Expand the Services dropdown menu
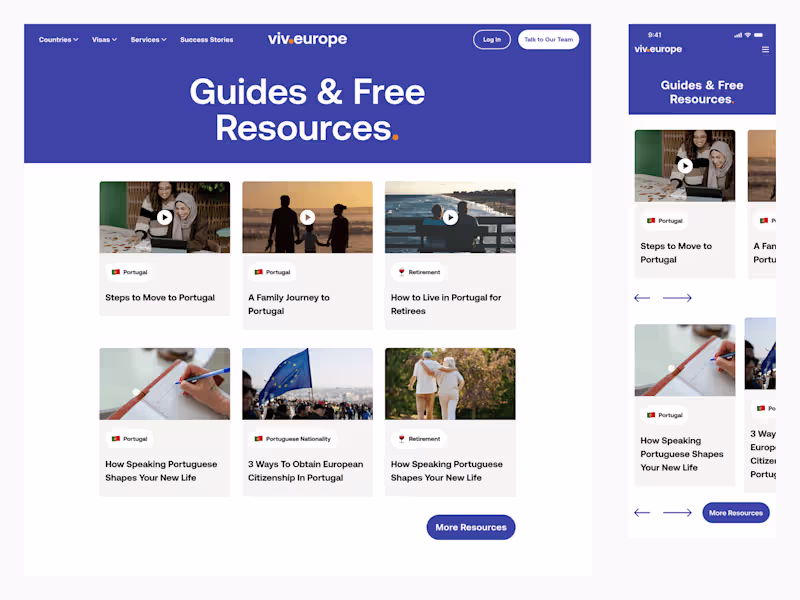 [148, 39]
